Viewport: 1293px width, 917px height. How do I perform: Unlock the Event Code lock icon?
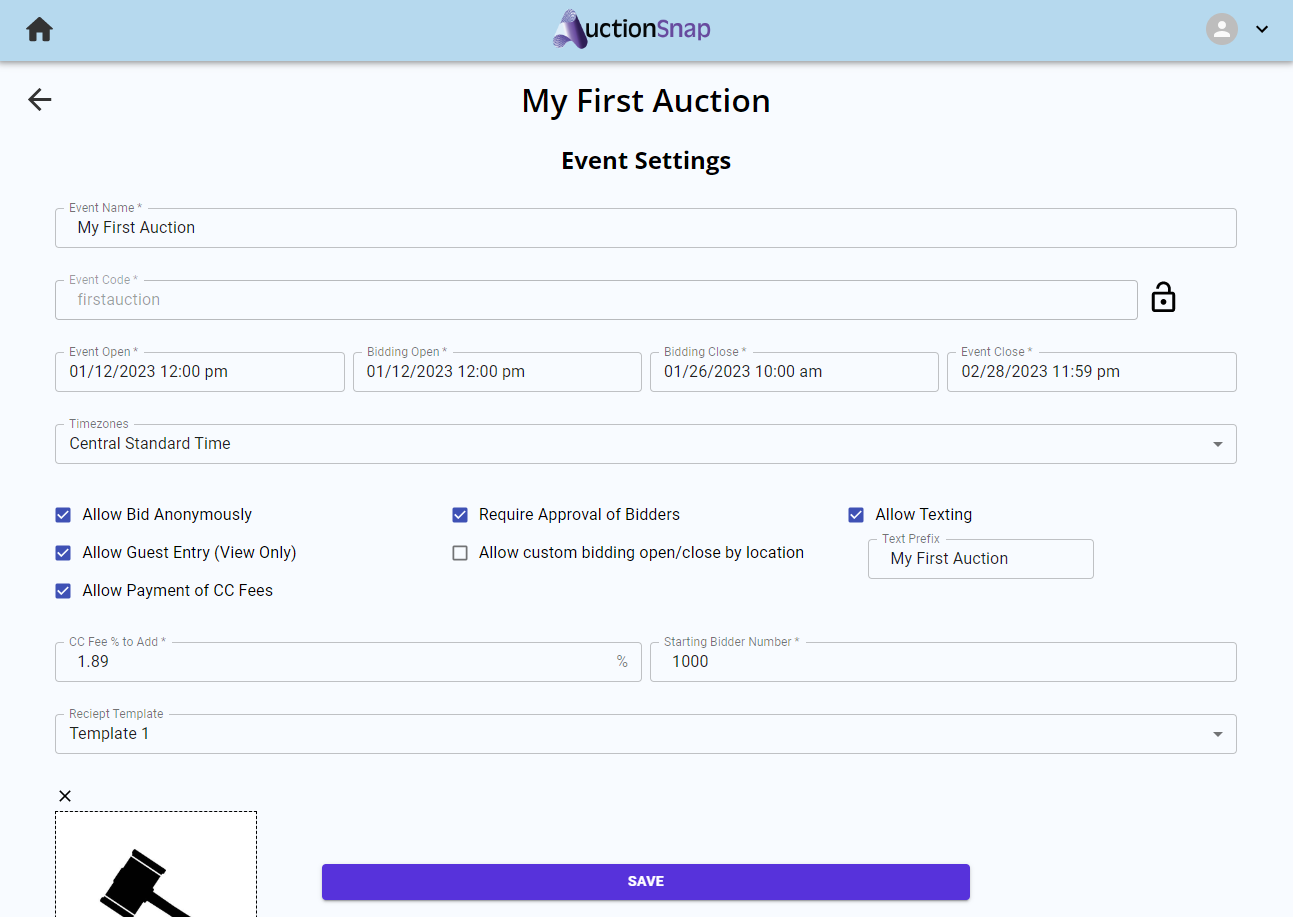[1163, 298]
